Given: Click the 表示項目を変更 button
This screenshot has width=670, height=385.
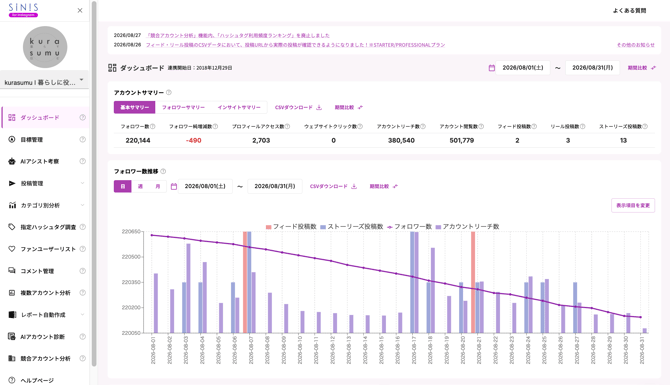Looking at the screenshot, I should pyautogui.click(x=633, y=205).
